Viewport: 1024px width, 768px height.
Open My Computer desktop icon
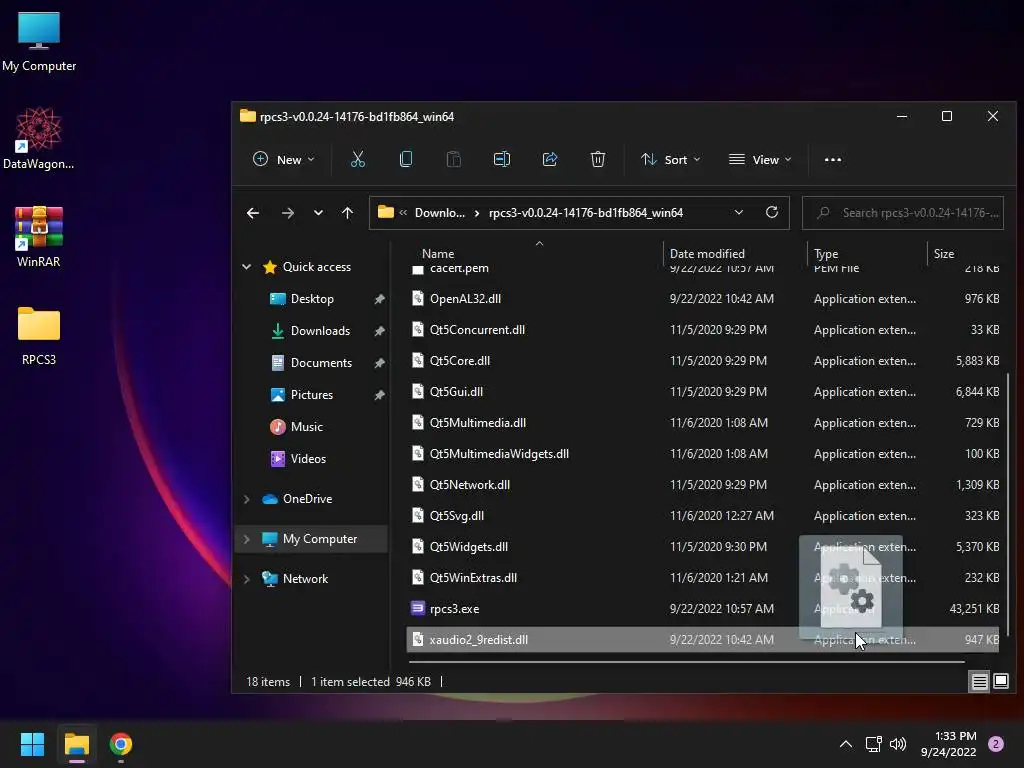coord(39,42)
